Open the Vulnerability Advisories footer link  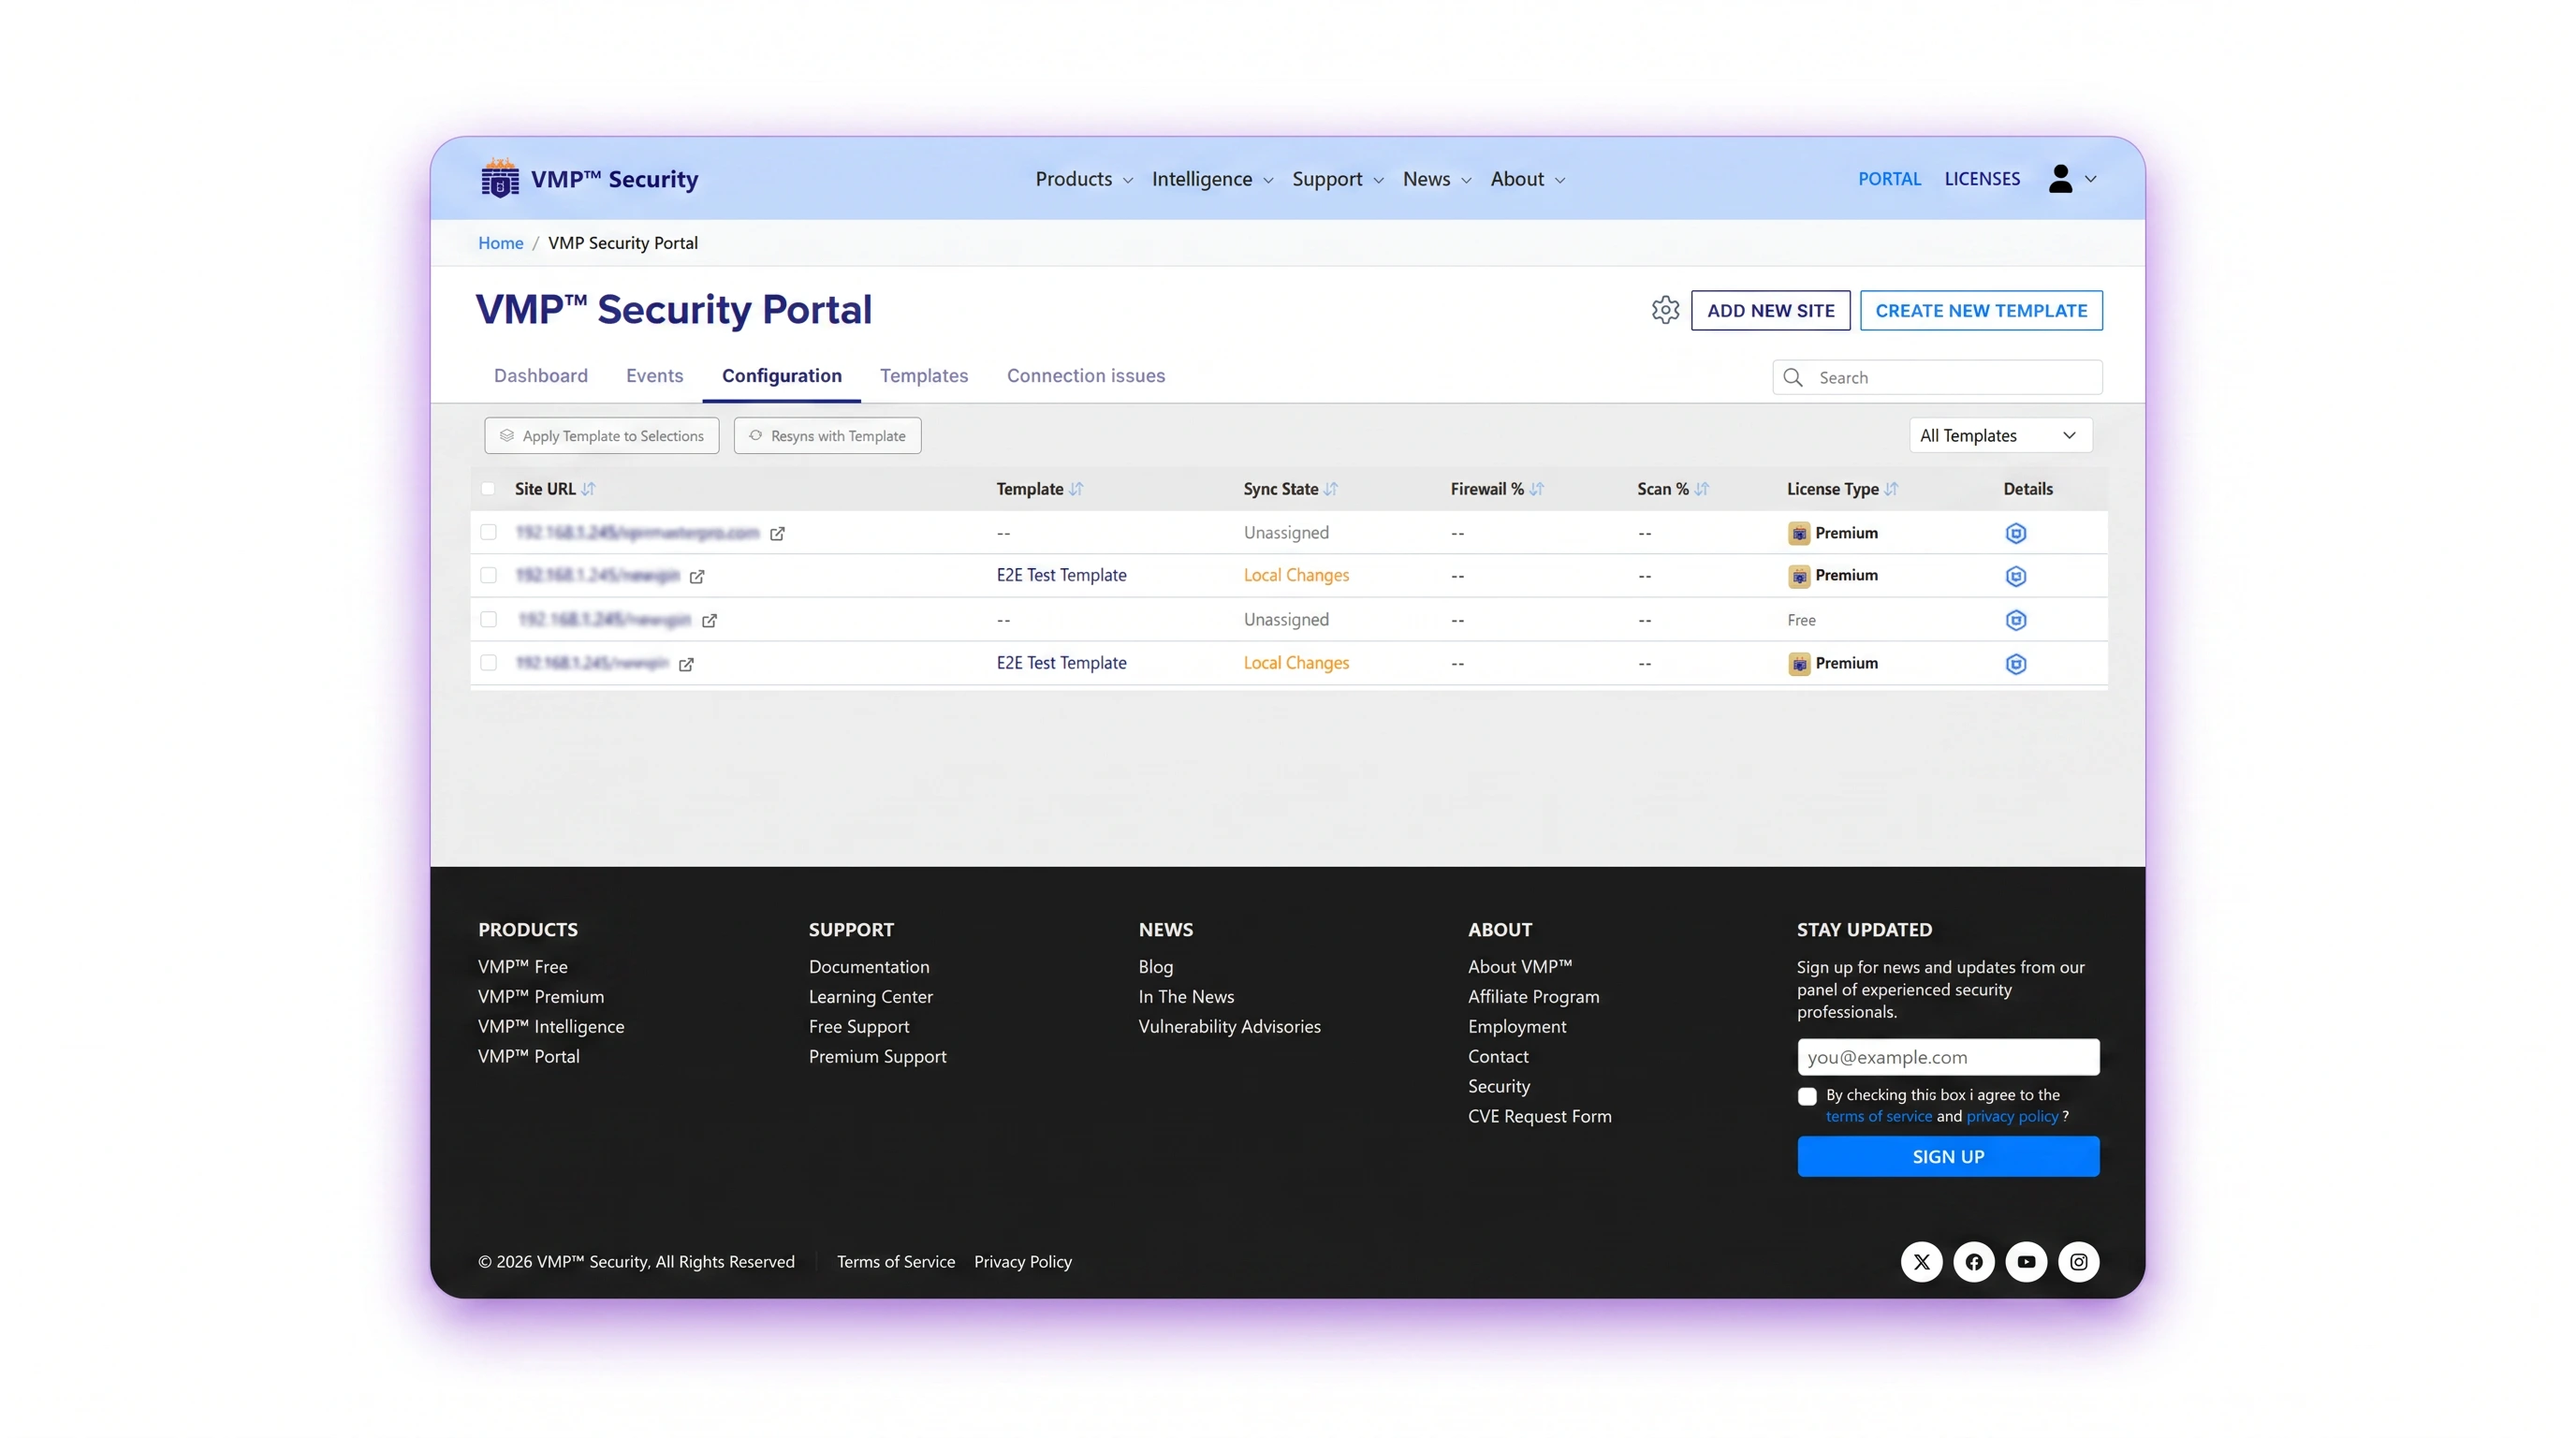pyautogui.click(x=1229, y=1027)
